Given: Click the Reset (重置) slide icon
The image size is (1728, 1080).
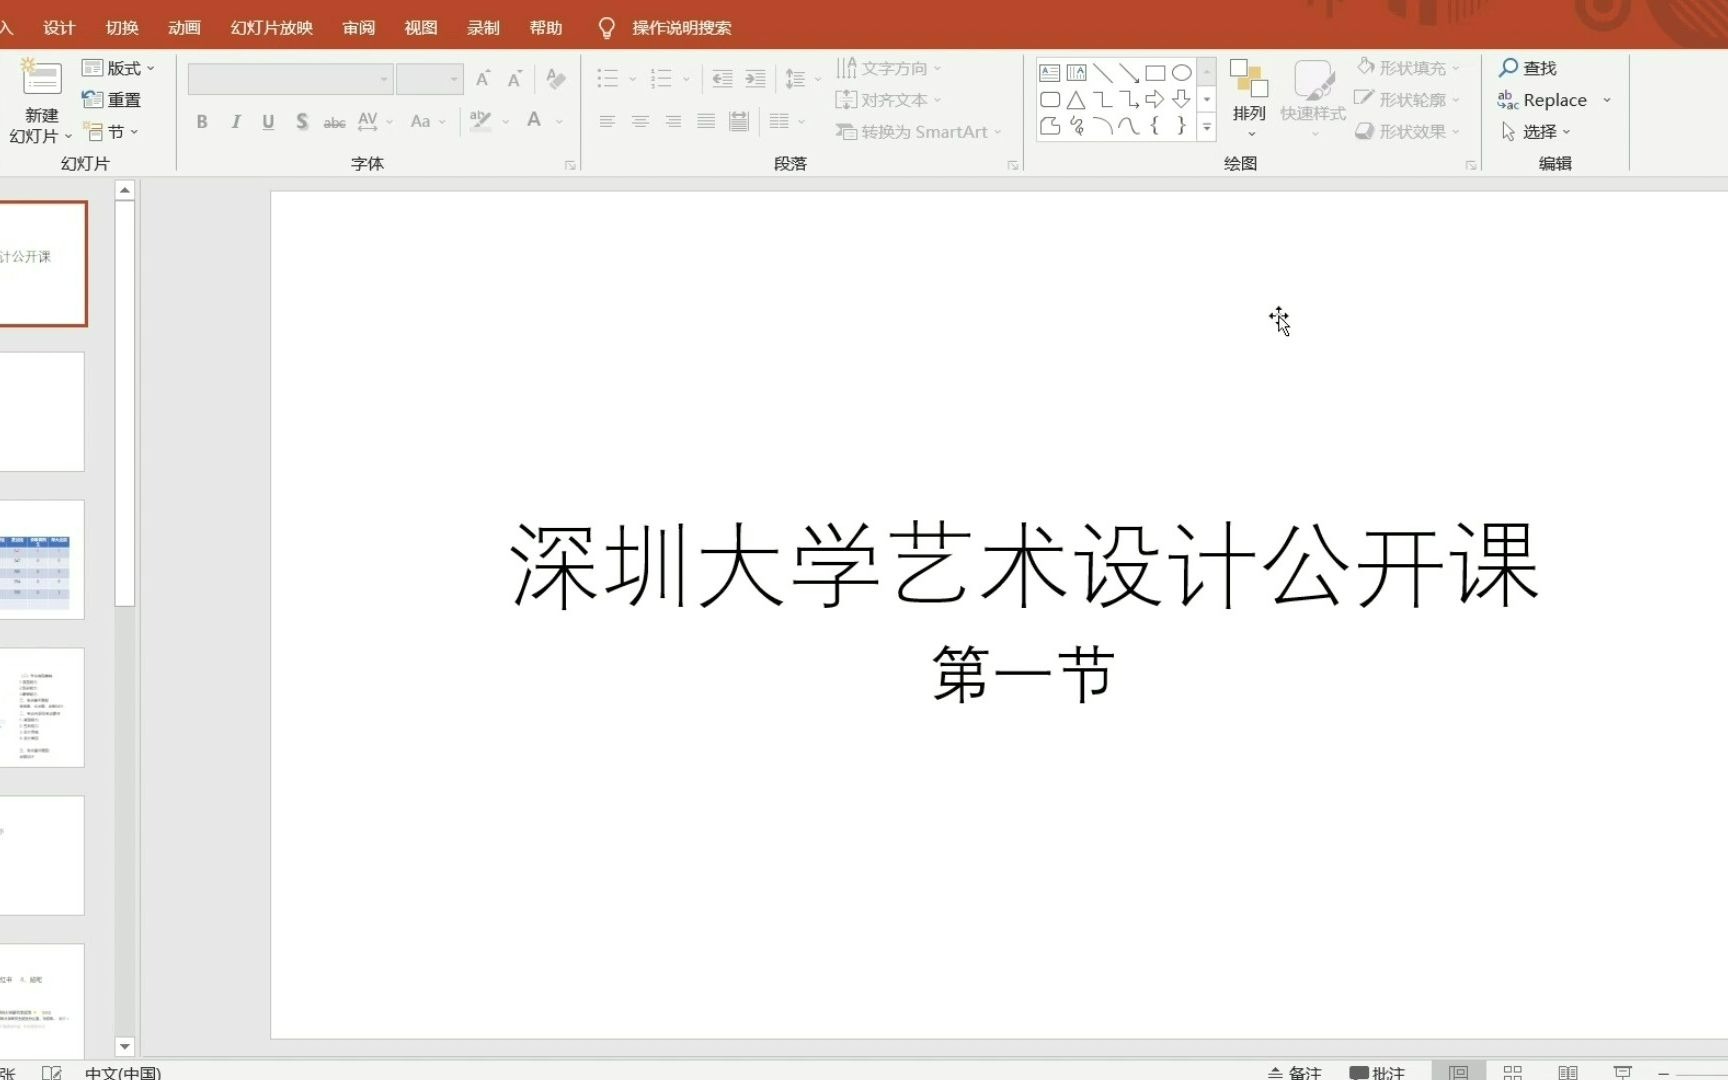Looking at the screenshot, I should pyautogui.click(x=111, y=100).
